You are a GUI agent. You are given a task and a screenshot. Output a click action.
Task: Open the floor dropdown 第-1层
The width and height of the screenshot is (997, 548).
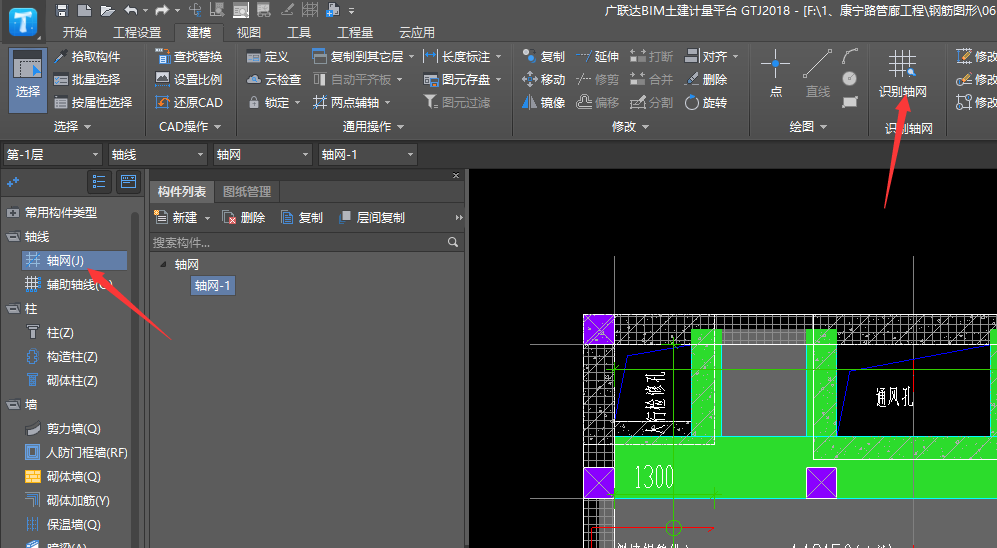point(53,154)
